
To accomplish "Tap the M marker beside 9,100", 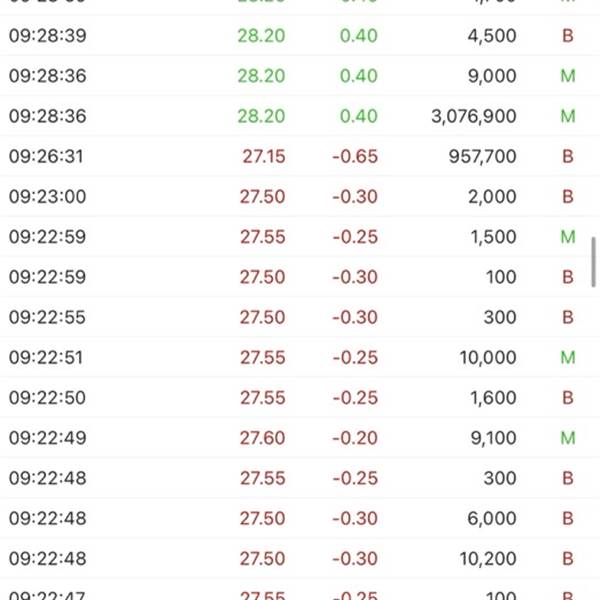I will coord(568,437).
